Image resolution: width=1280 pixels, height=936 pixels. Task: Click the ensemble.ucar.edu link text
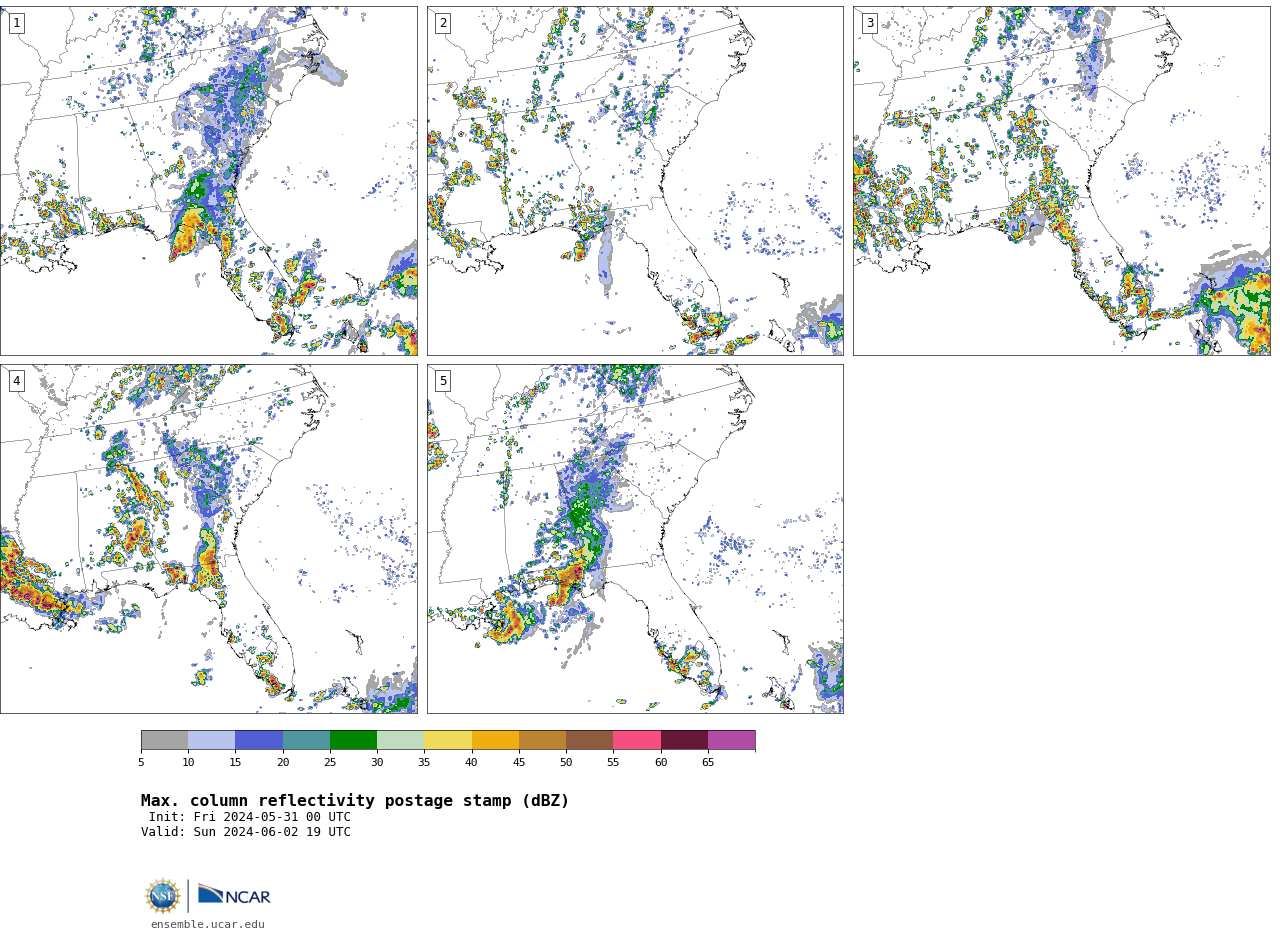(208, 925)
